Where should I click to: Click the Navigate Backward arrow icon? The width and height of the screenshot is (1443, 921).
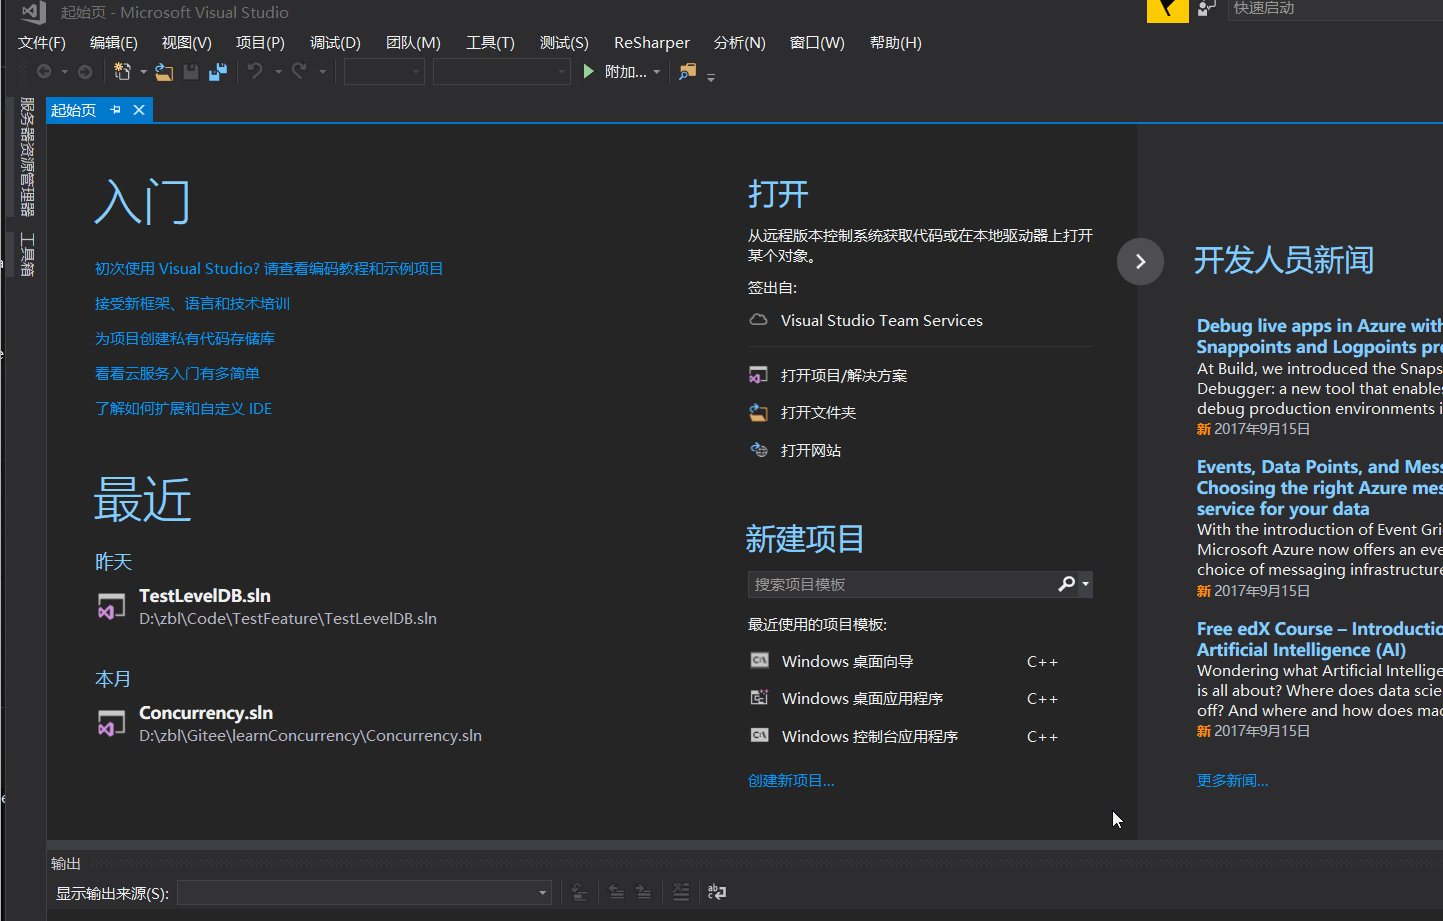[44, 71]
